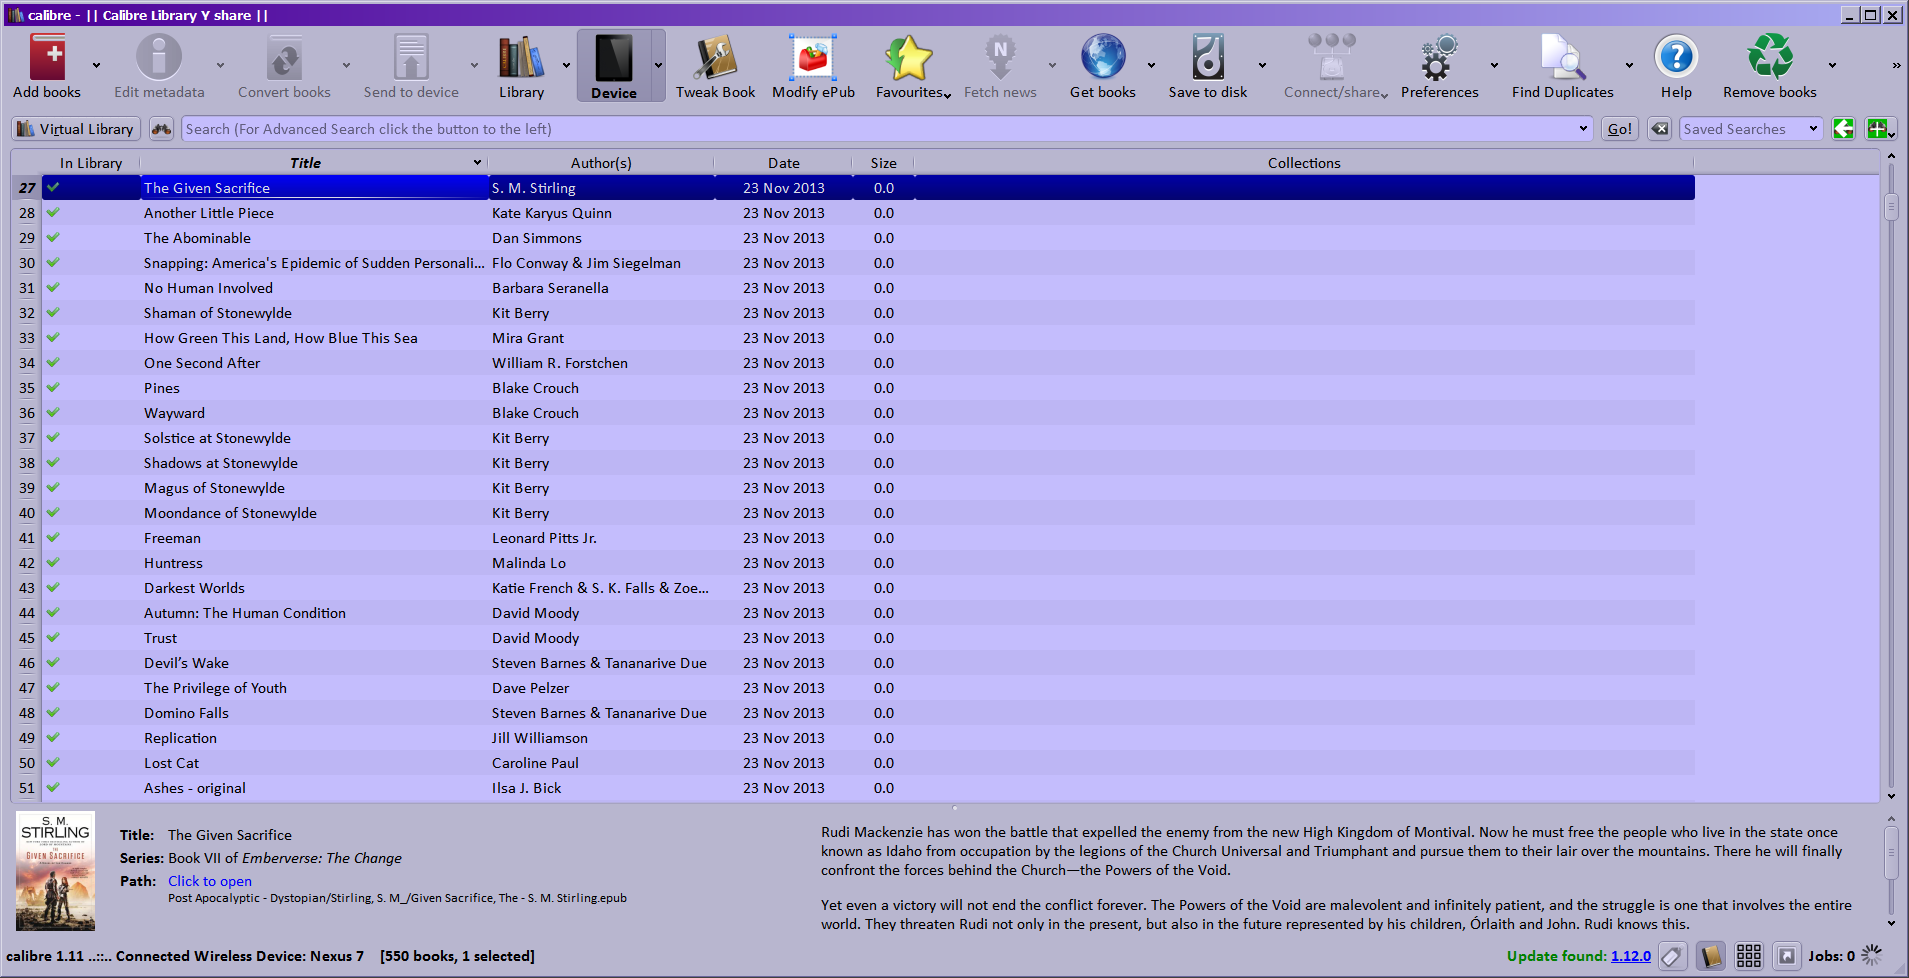Screen dimensions: 1909x978
Task: Click the Jobs: 0 status label
Action: (1831, 956)
